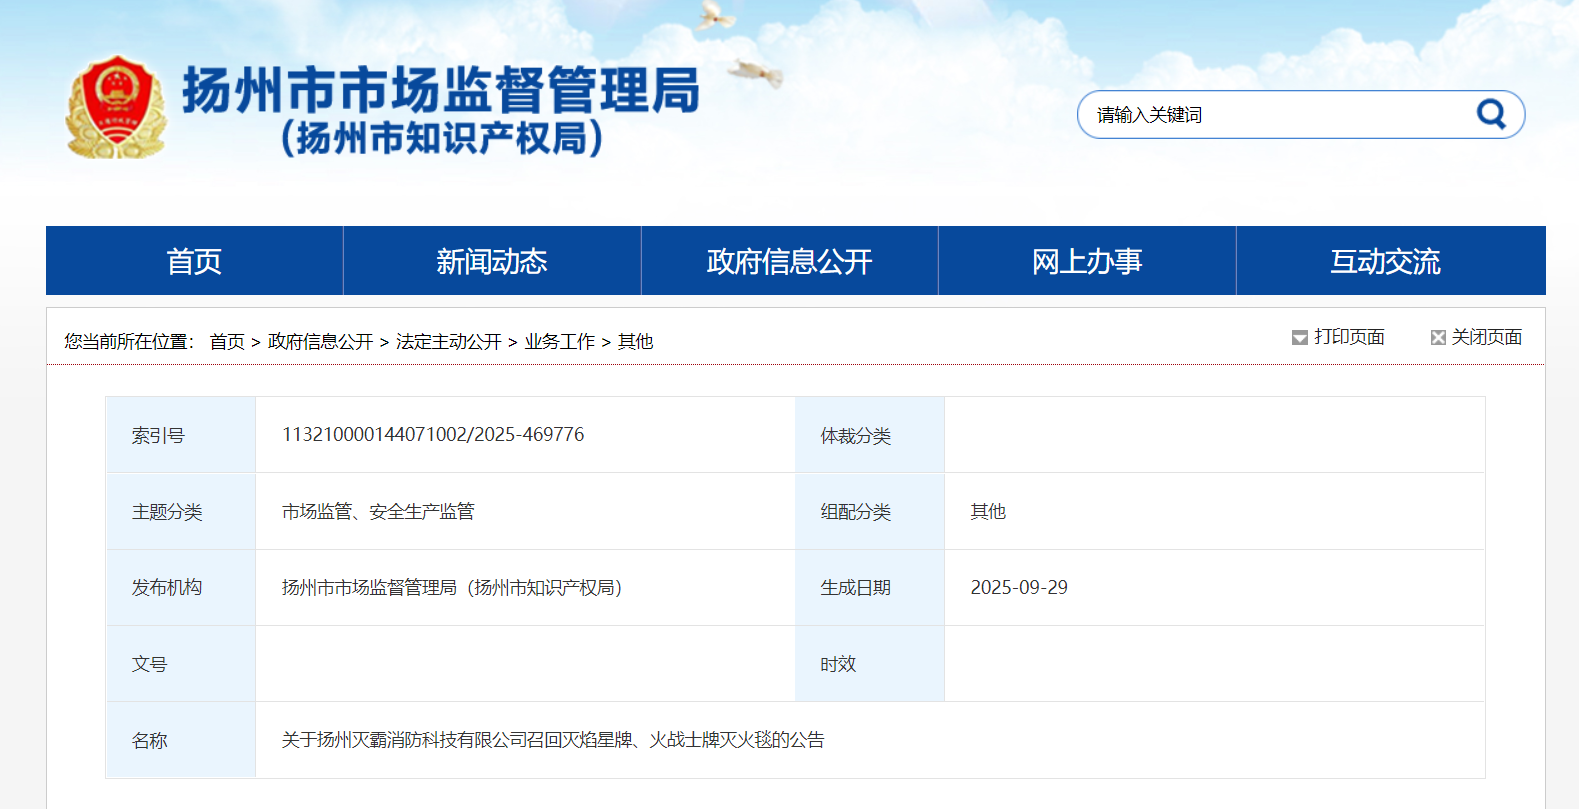Click the magnifier search icon
Viewport: 1579px width, 809px height.
pos(1491,114)
